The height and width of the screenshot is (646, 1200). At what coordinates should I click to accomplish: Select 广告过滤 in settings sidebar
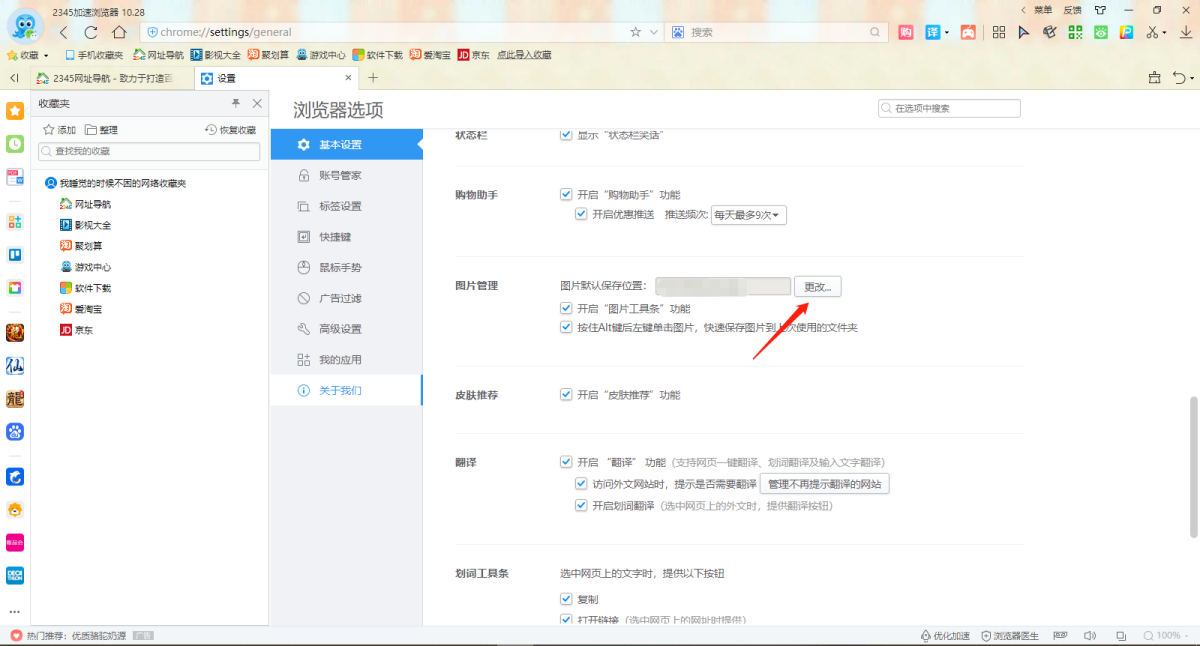pyautogui.click(x=340, y=298)
